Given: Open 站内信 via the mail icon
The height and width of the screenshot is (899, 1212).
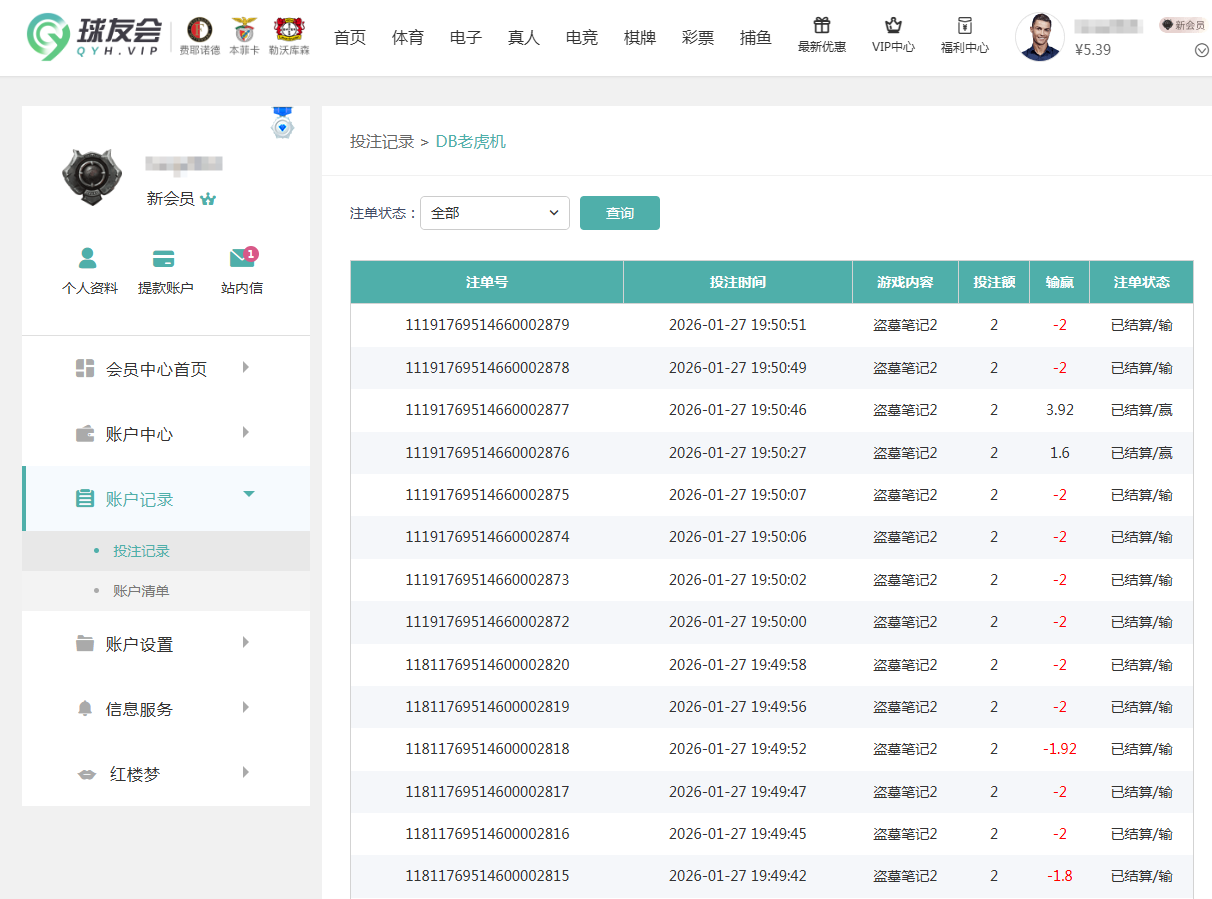Looking at the screenshot, I should (241, 257).
